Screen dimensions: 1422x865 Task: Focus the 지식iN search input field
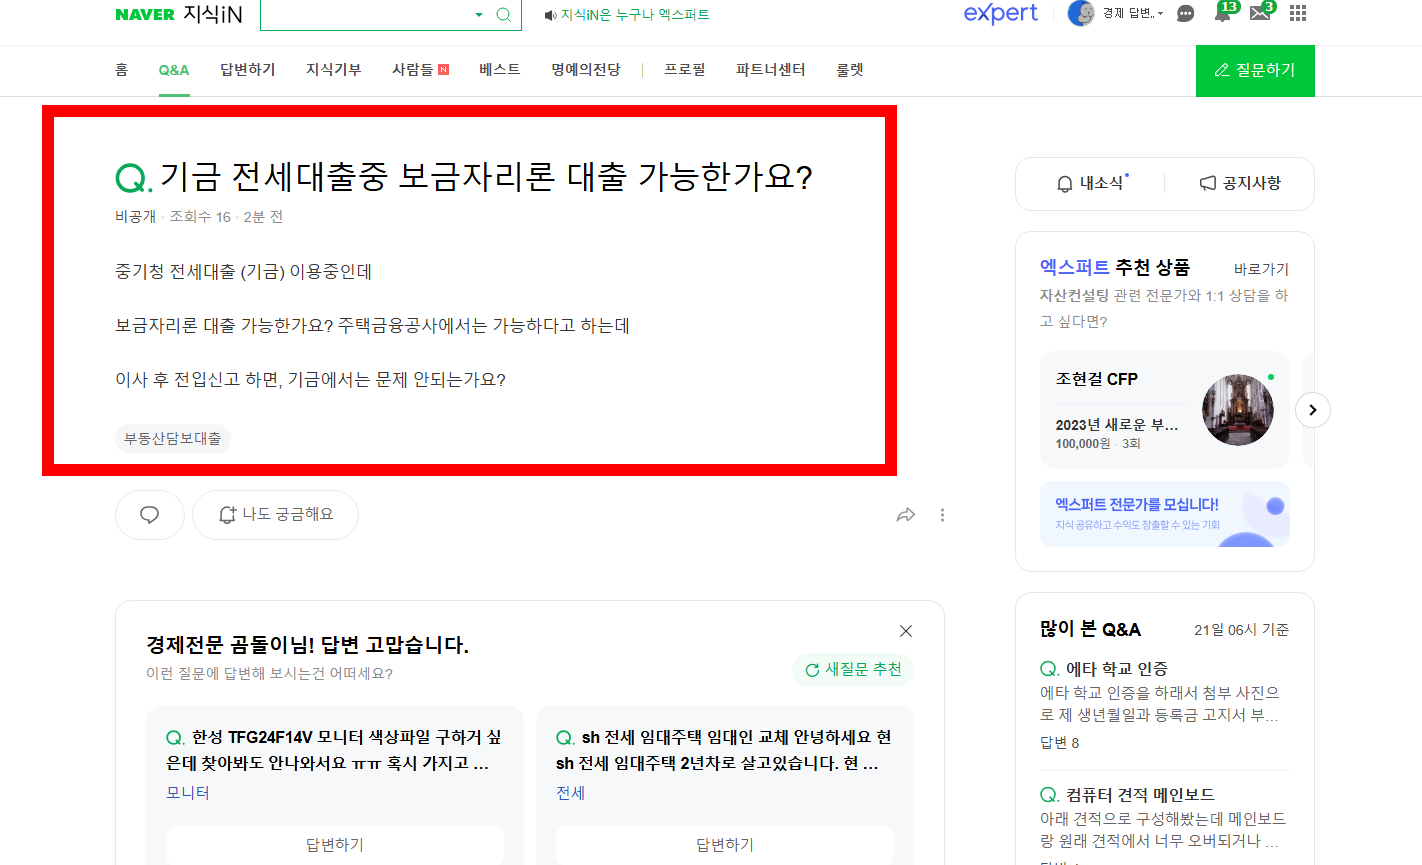[366, 15]
